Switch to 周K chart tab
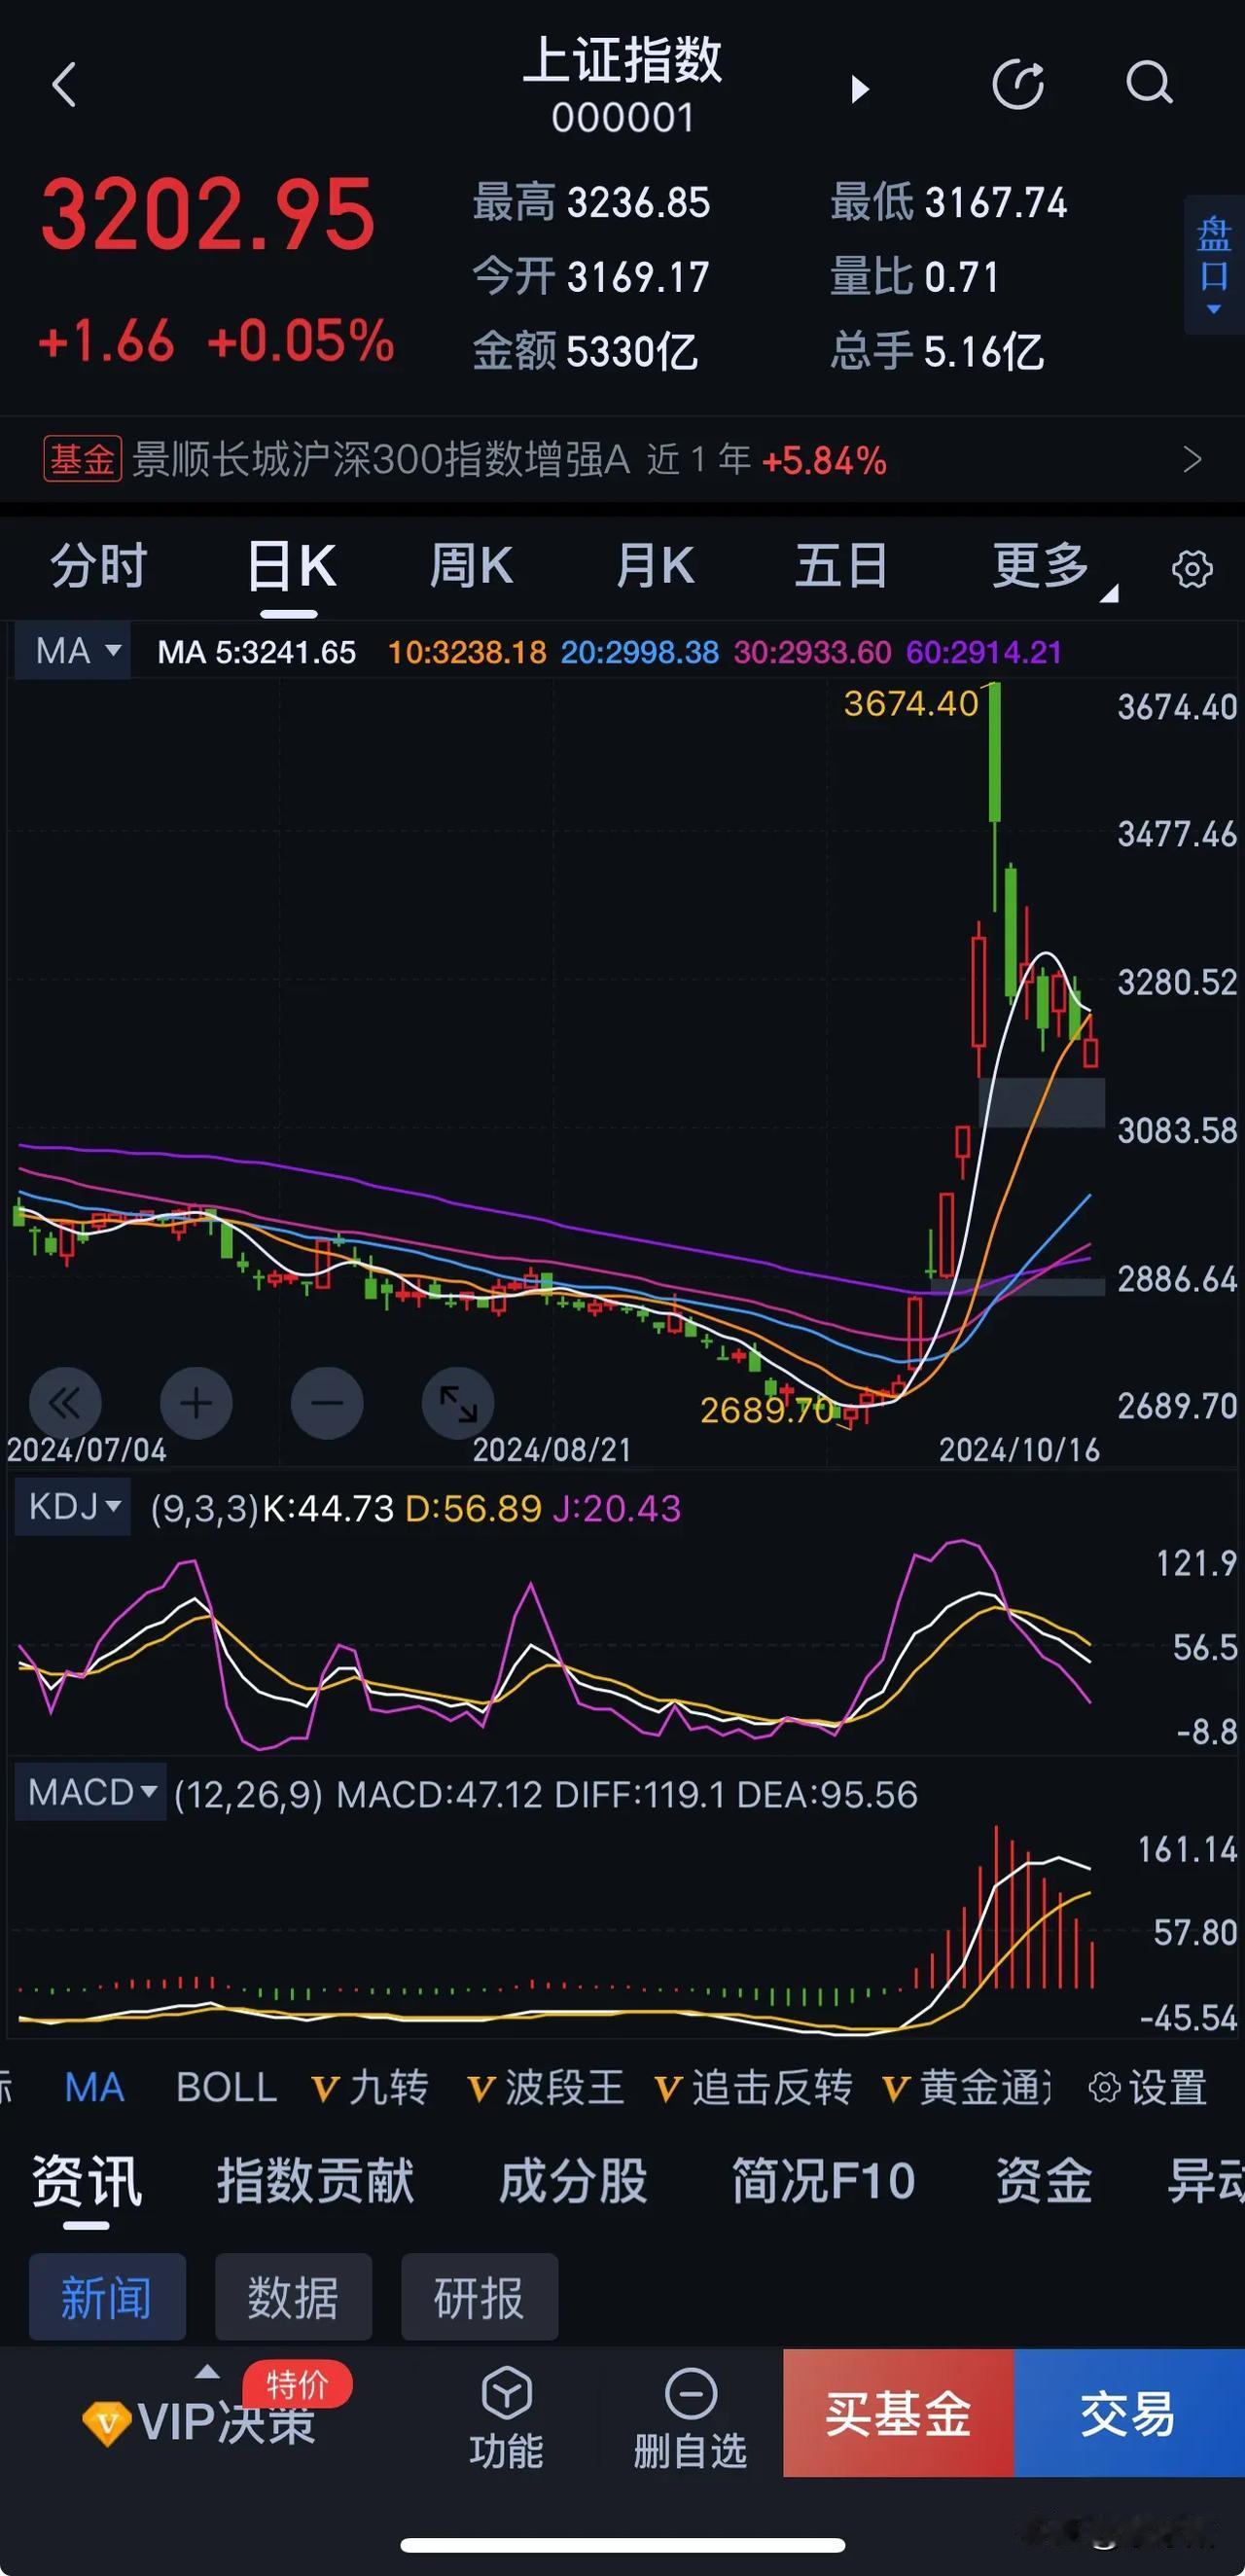Viewport: 1245px width, 2576px height. (472, 566)
